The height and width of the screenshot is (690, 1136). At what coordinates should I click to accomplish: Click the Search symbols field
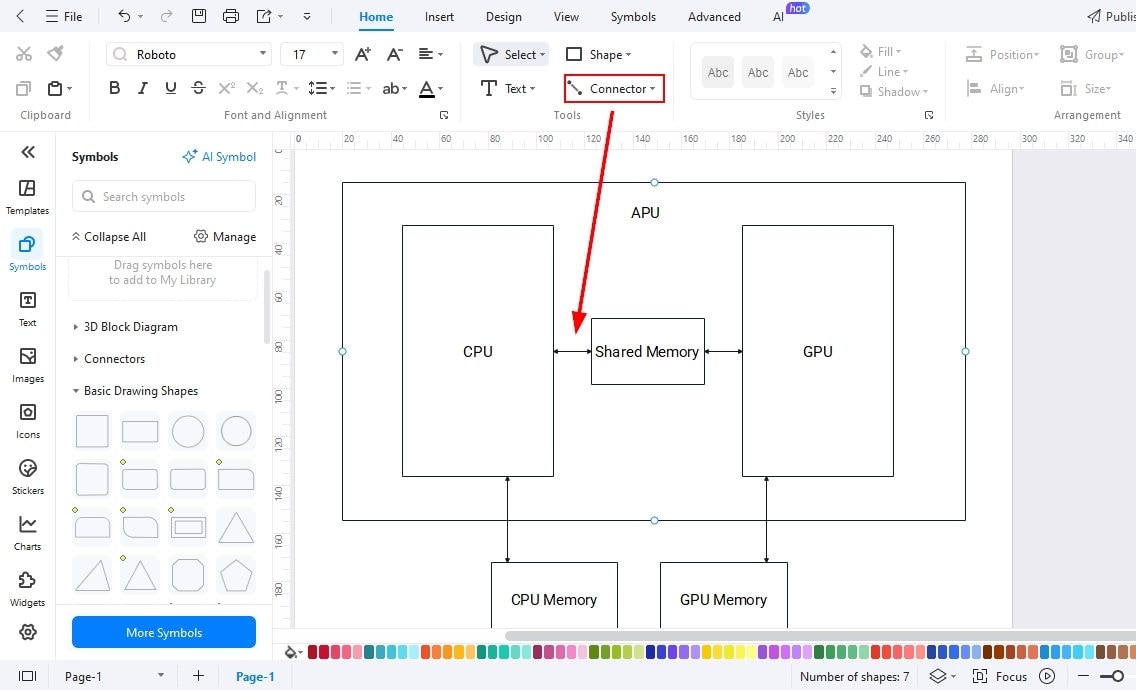click(x=164, y=196)
